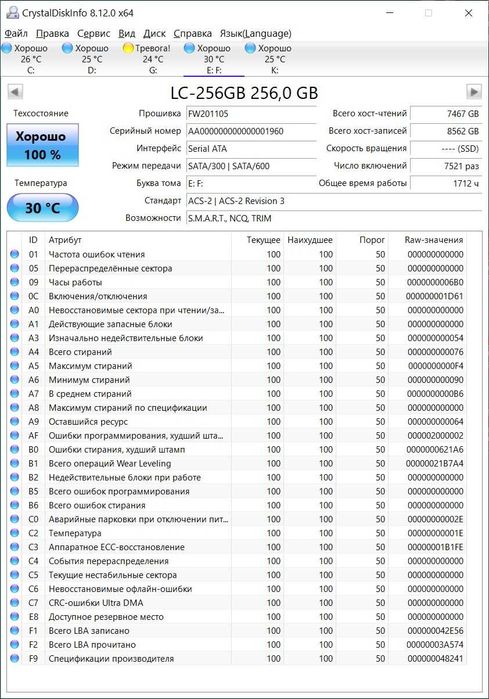Click status orb of attribute 01 row
This screenshot has width=489, height=699.
tap(15, 254)
